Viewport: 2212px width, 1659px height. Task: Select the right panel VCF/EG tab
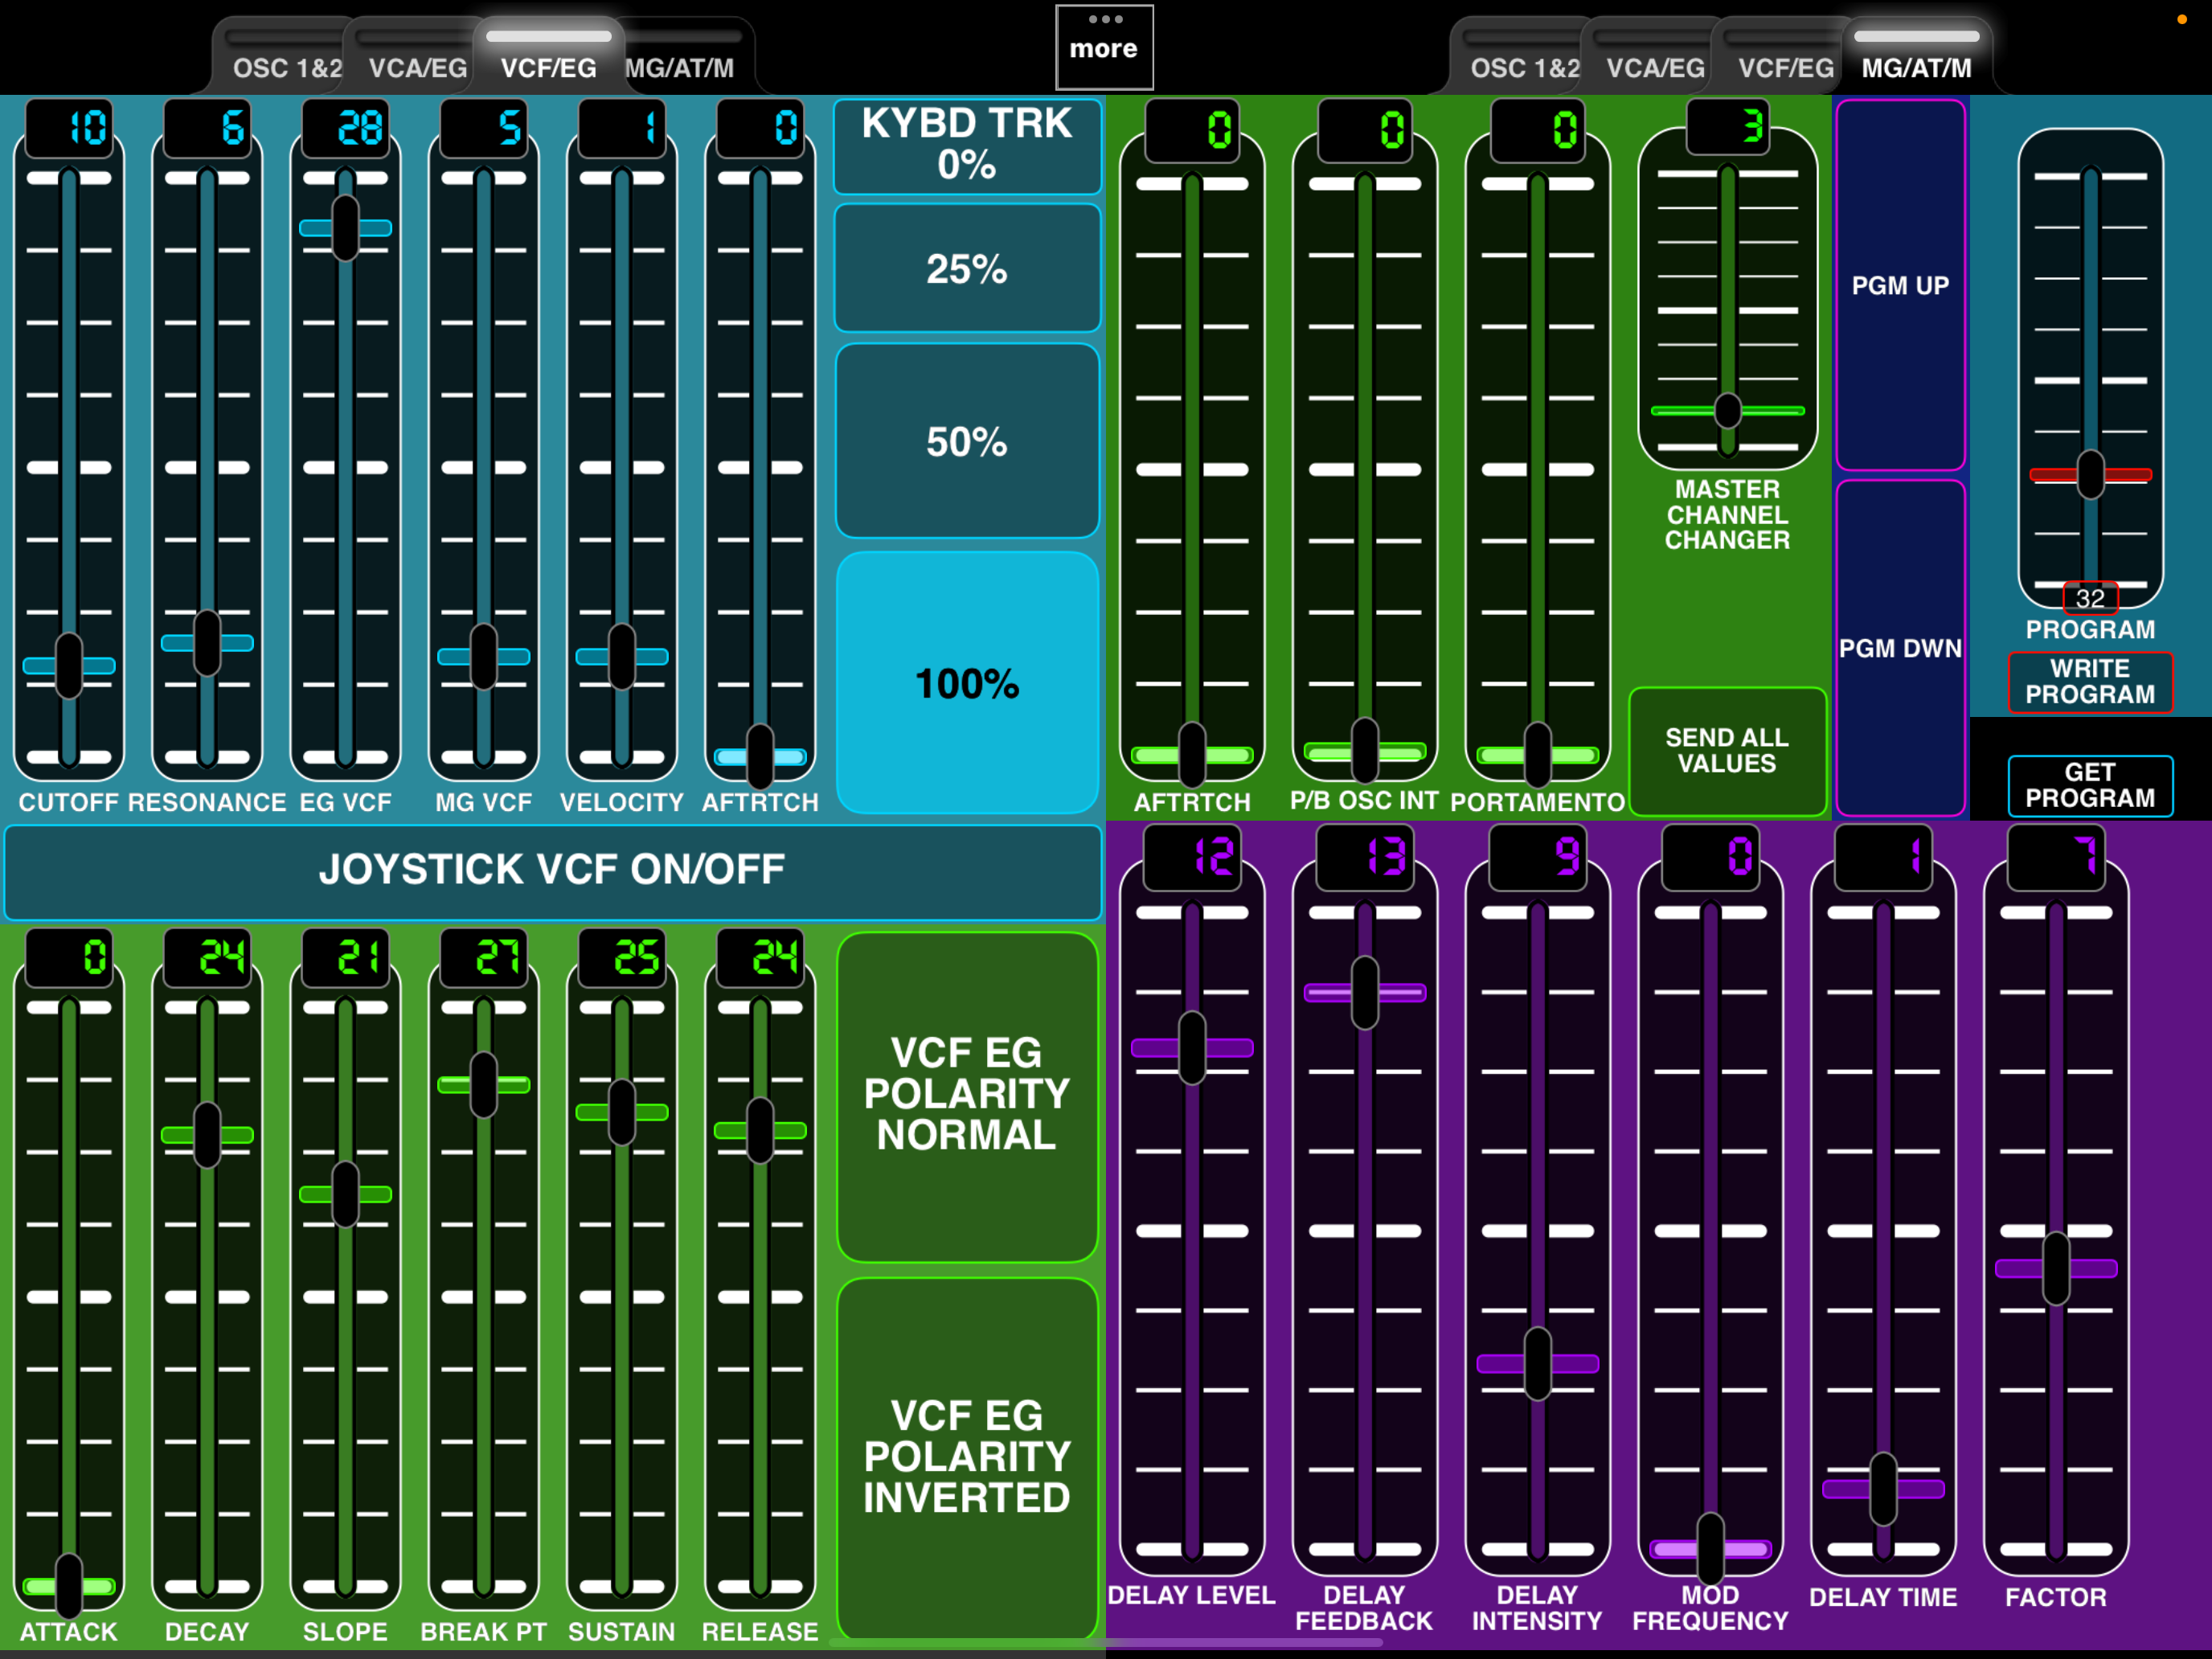[x=1786, y=57]
